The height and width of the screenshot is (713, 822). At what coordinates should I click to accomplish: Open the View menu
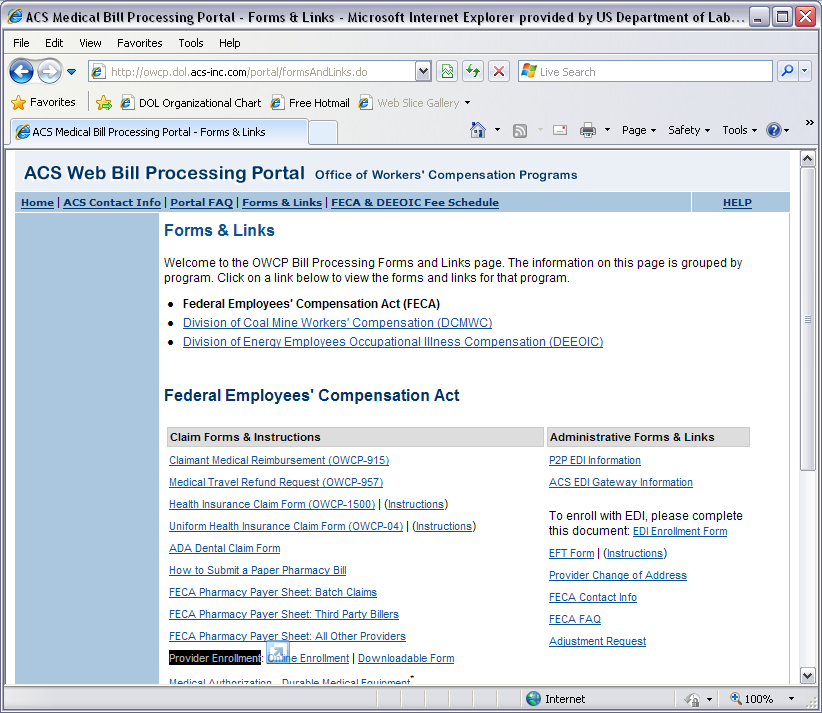90,43
